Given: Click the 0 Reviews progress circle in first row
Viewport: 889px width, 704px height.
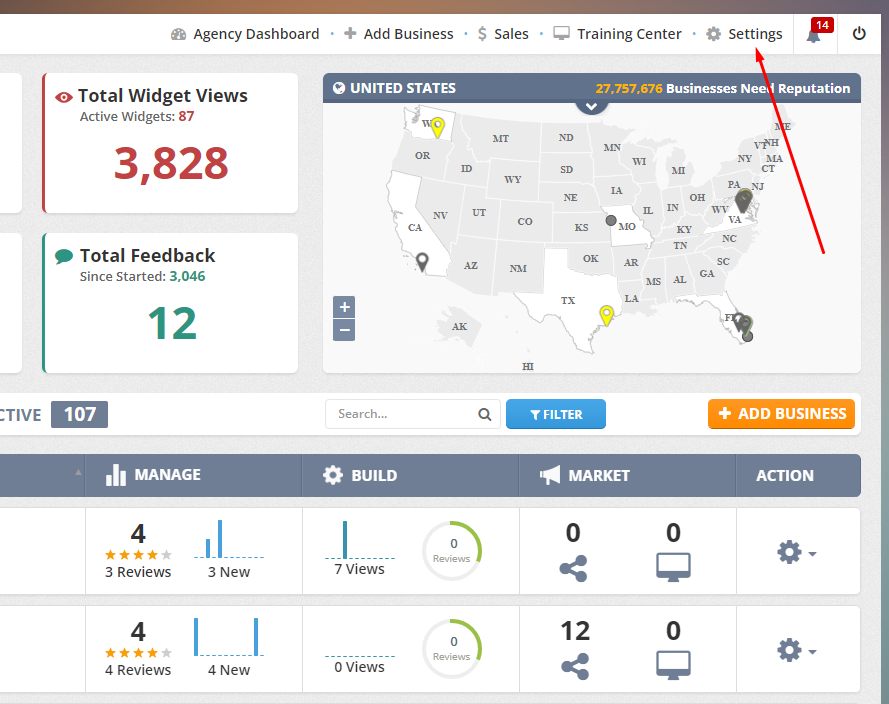Looking at the screenshot, I should pyautogui.click(x=451, y=551).
